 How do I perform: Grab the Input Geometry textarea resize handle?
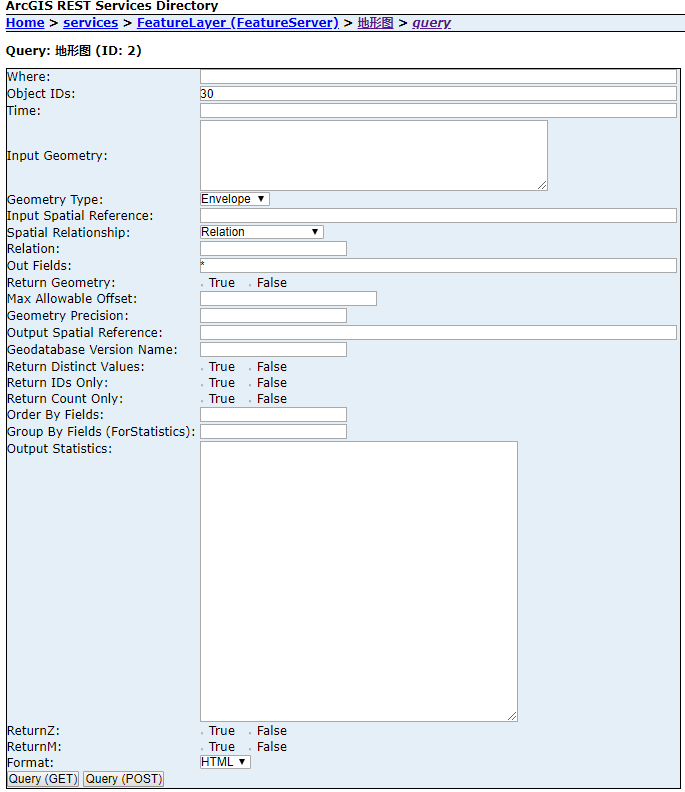click(x=542, y=185)
